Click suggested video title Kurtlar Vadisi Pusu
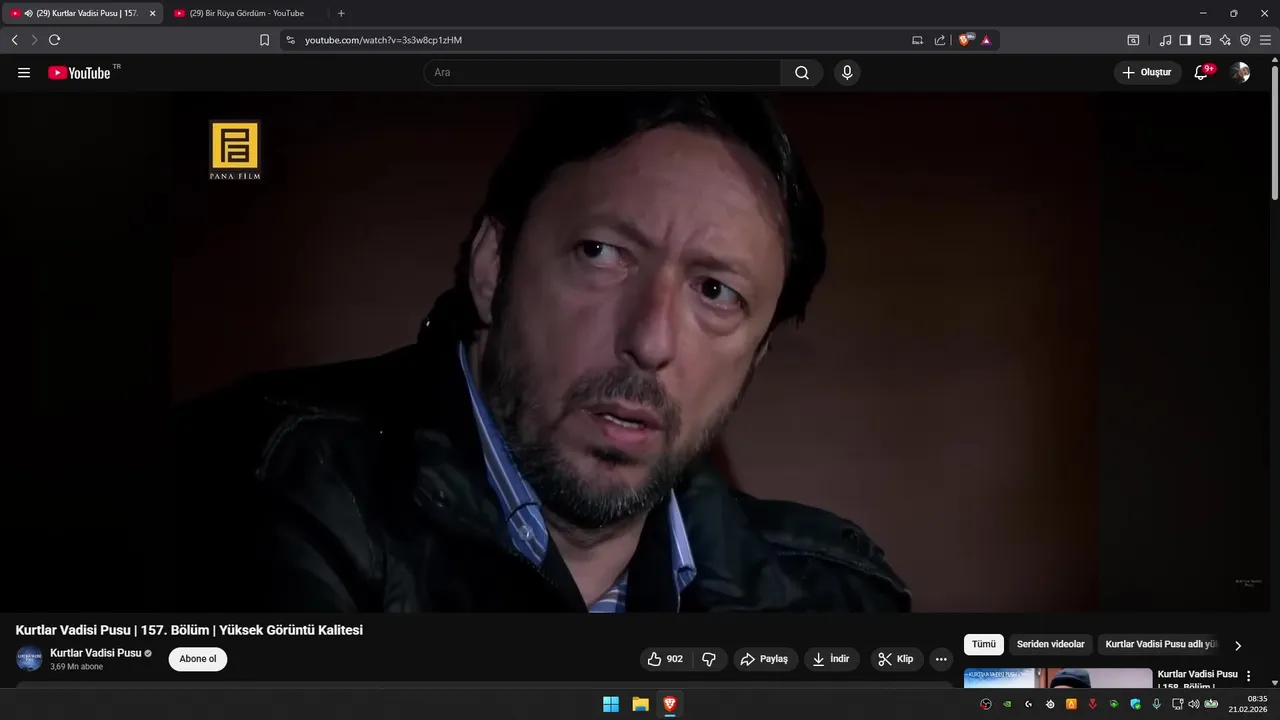 coord(1197,679)
